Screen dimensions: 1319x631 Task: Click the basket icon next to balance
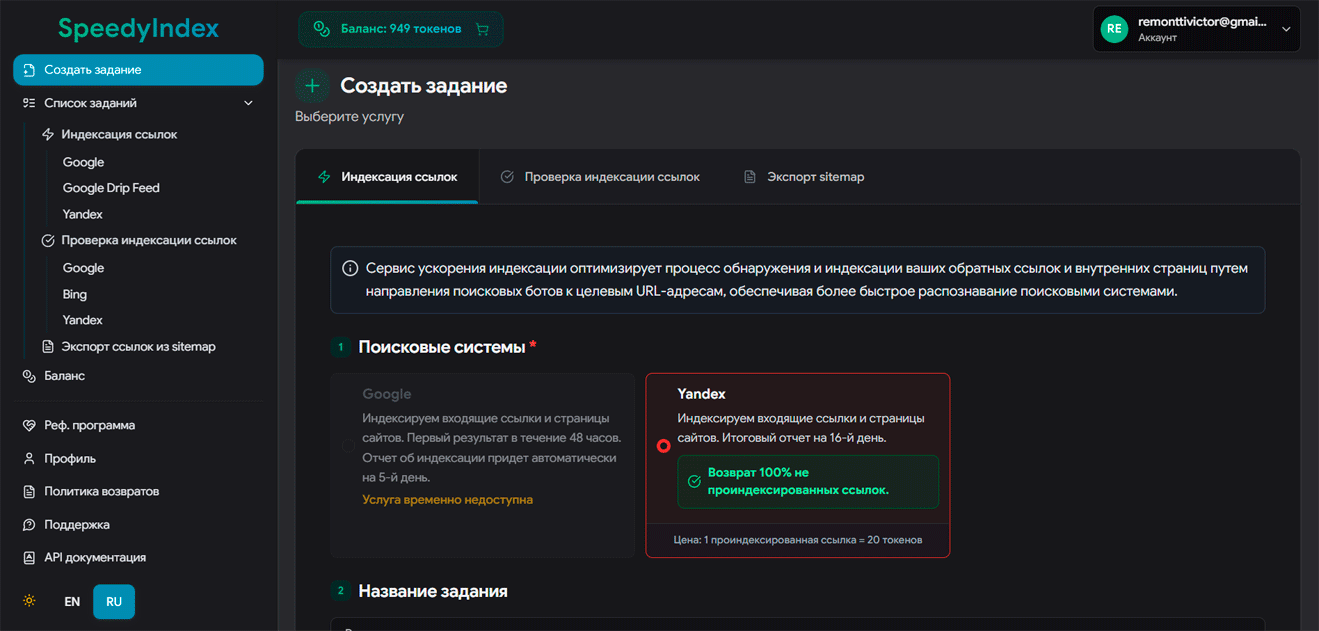[x=482, y=29]
